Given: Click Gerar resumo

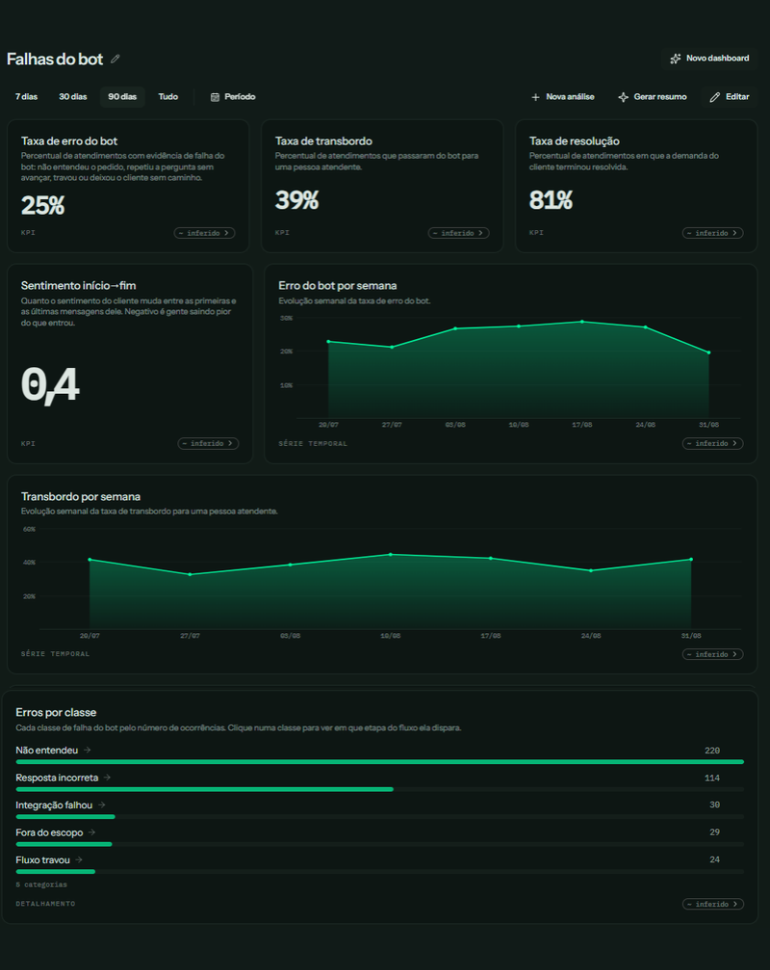Looking at the screenshot, I should tap(652, 97).
